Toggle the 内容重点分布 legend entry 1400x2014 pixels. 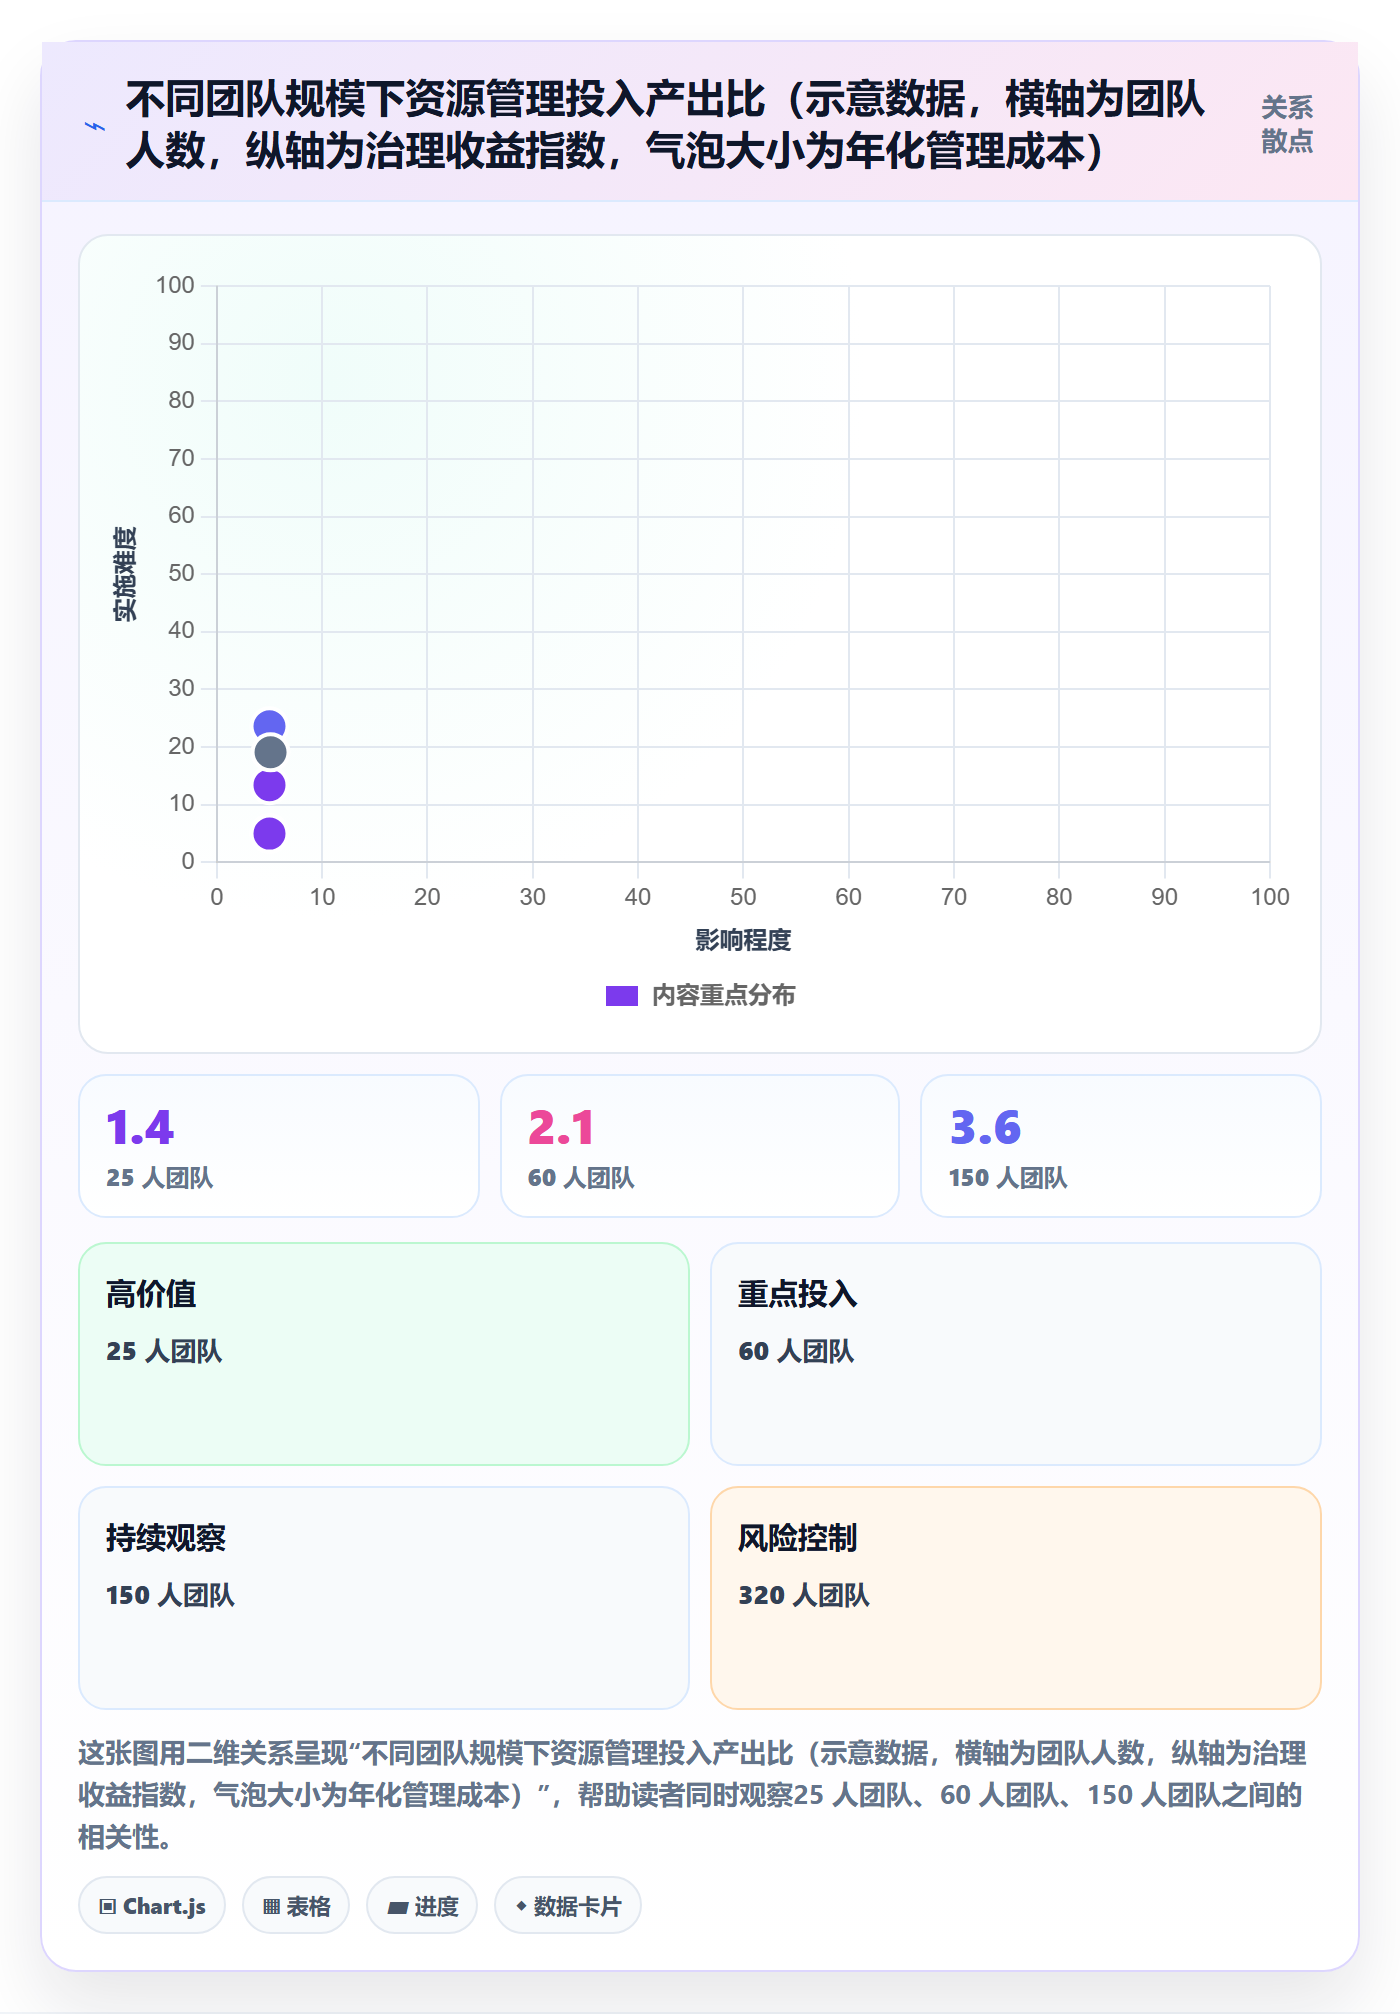point(700,995)
